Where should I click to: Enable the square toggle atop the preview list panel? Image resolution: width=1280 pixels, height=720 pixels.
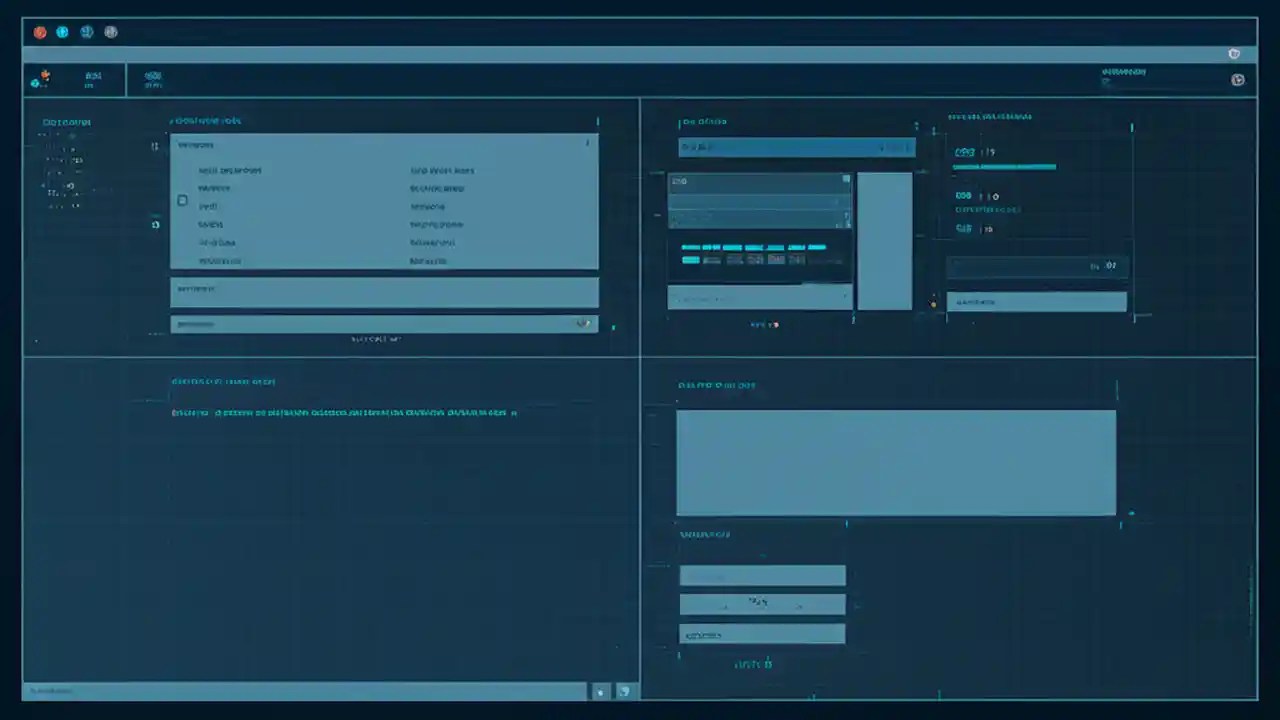coord(846,180)
